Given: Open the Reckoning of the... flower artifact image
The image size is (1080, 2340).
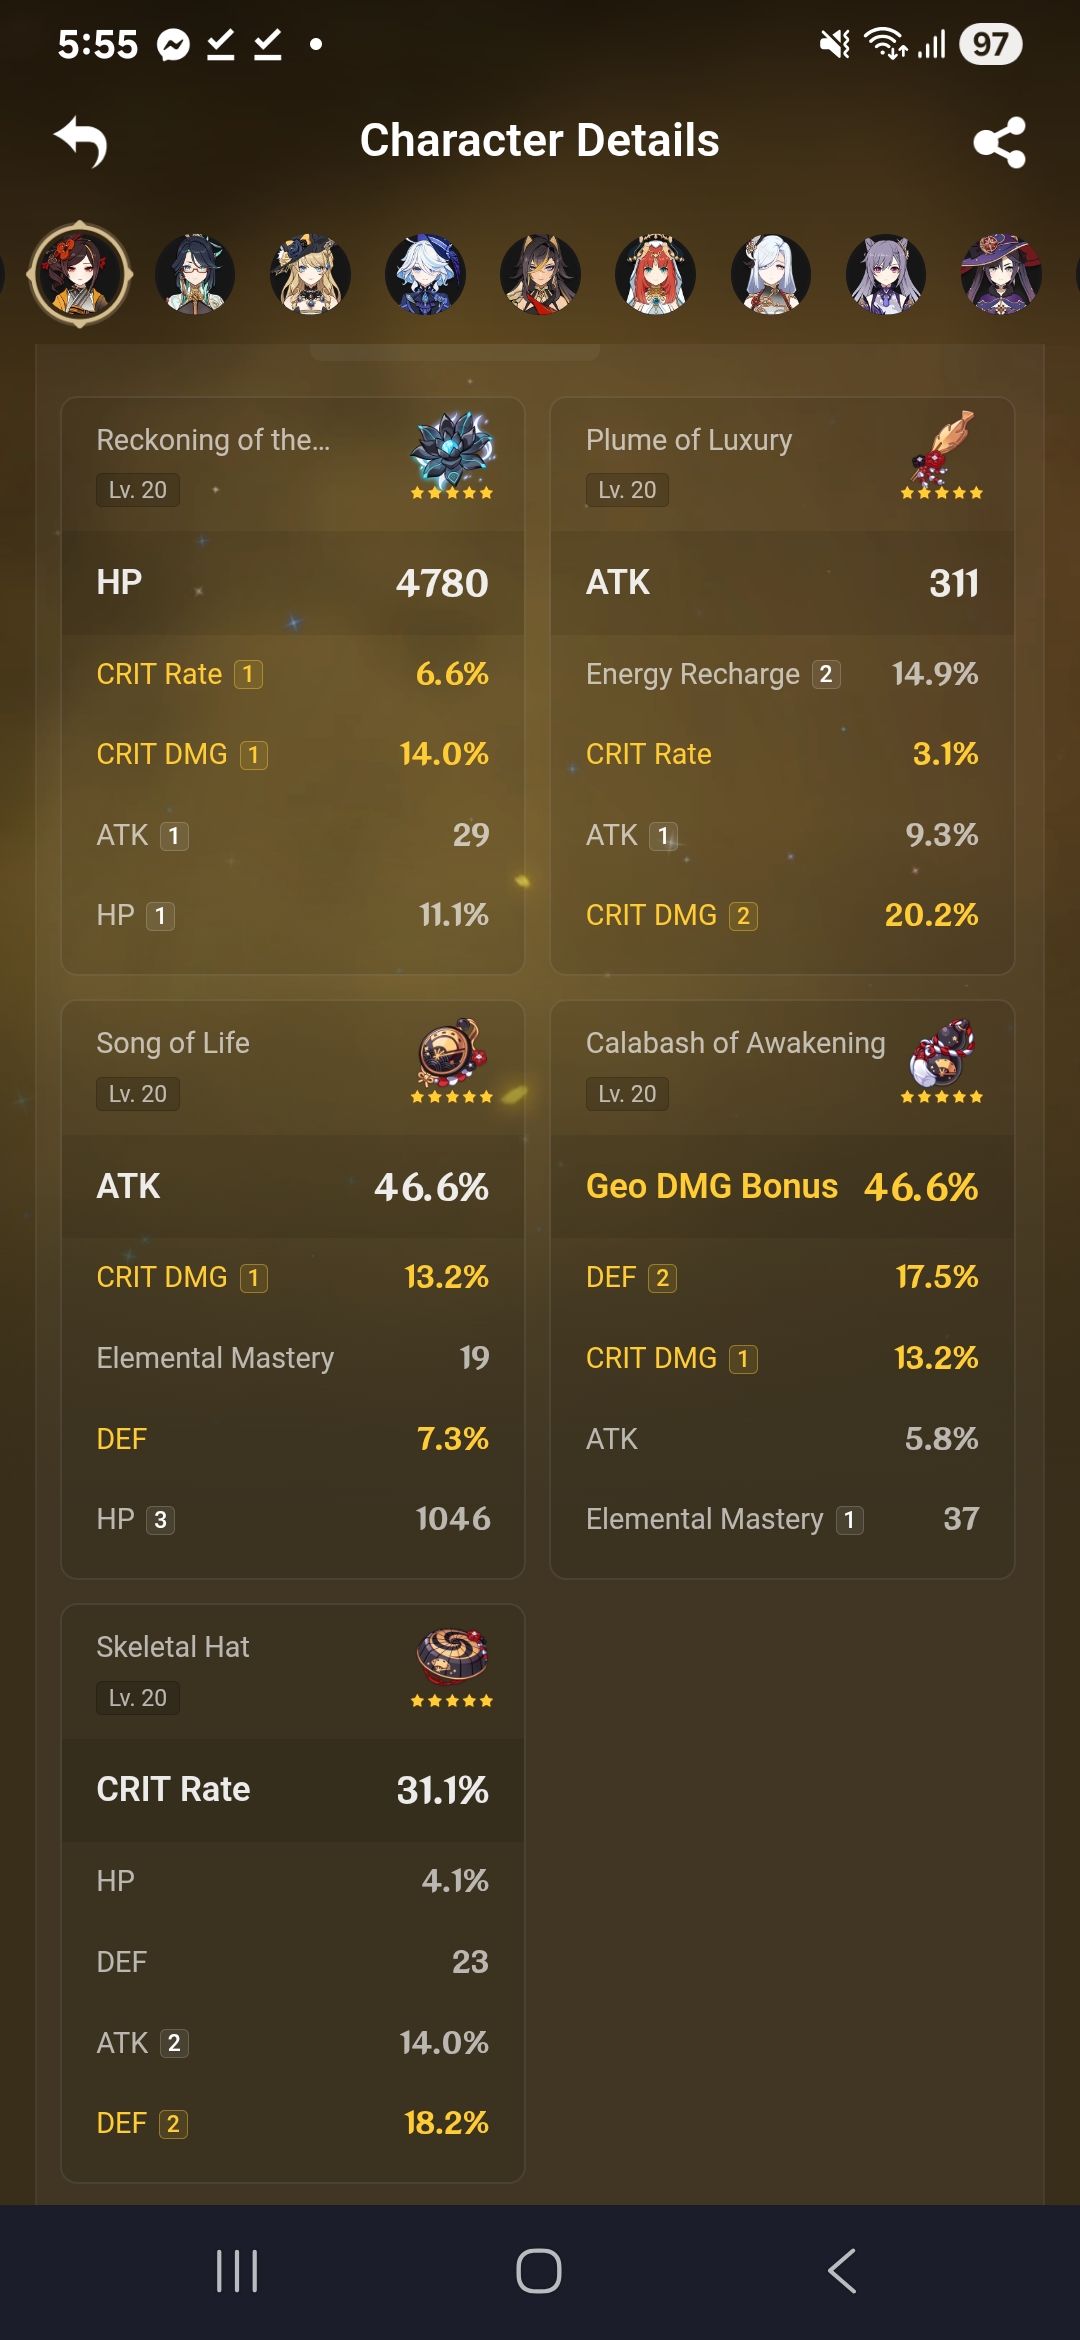Looking at the screenshot, I should tap(452, 448).
